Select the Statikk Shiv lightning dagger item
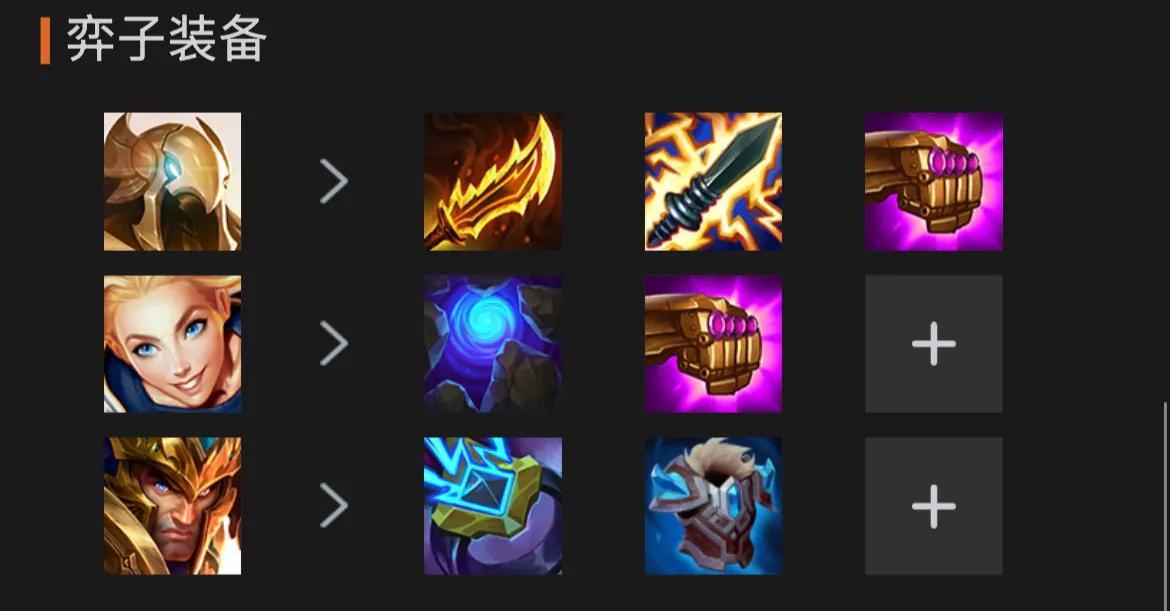This screenshot has height=611, width=1170. (x=713, y=181)
